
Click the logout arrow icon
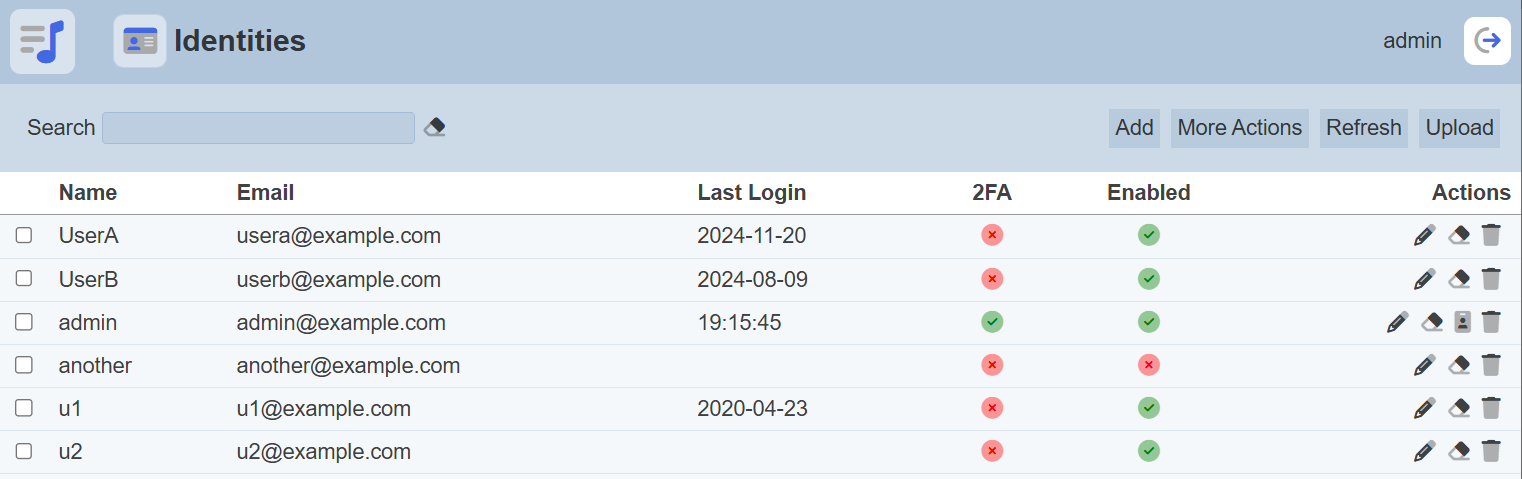(1487, 41)
